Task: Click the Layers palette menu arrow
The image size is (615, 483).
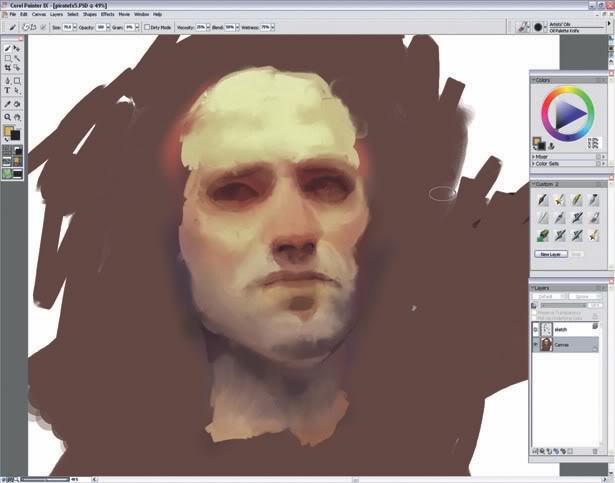Action: pyautogui.click(x=604, y=288)
